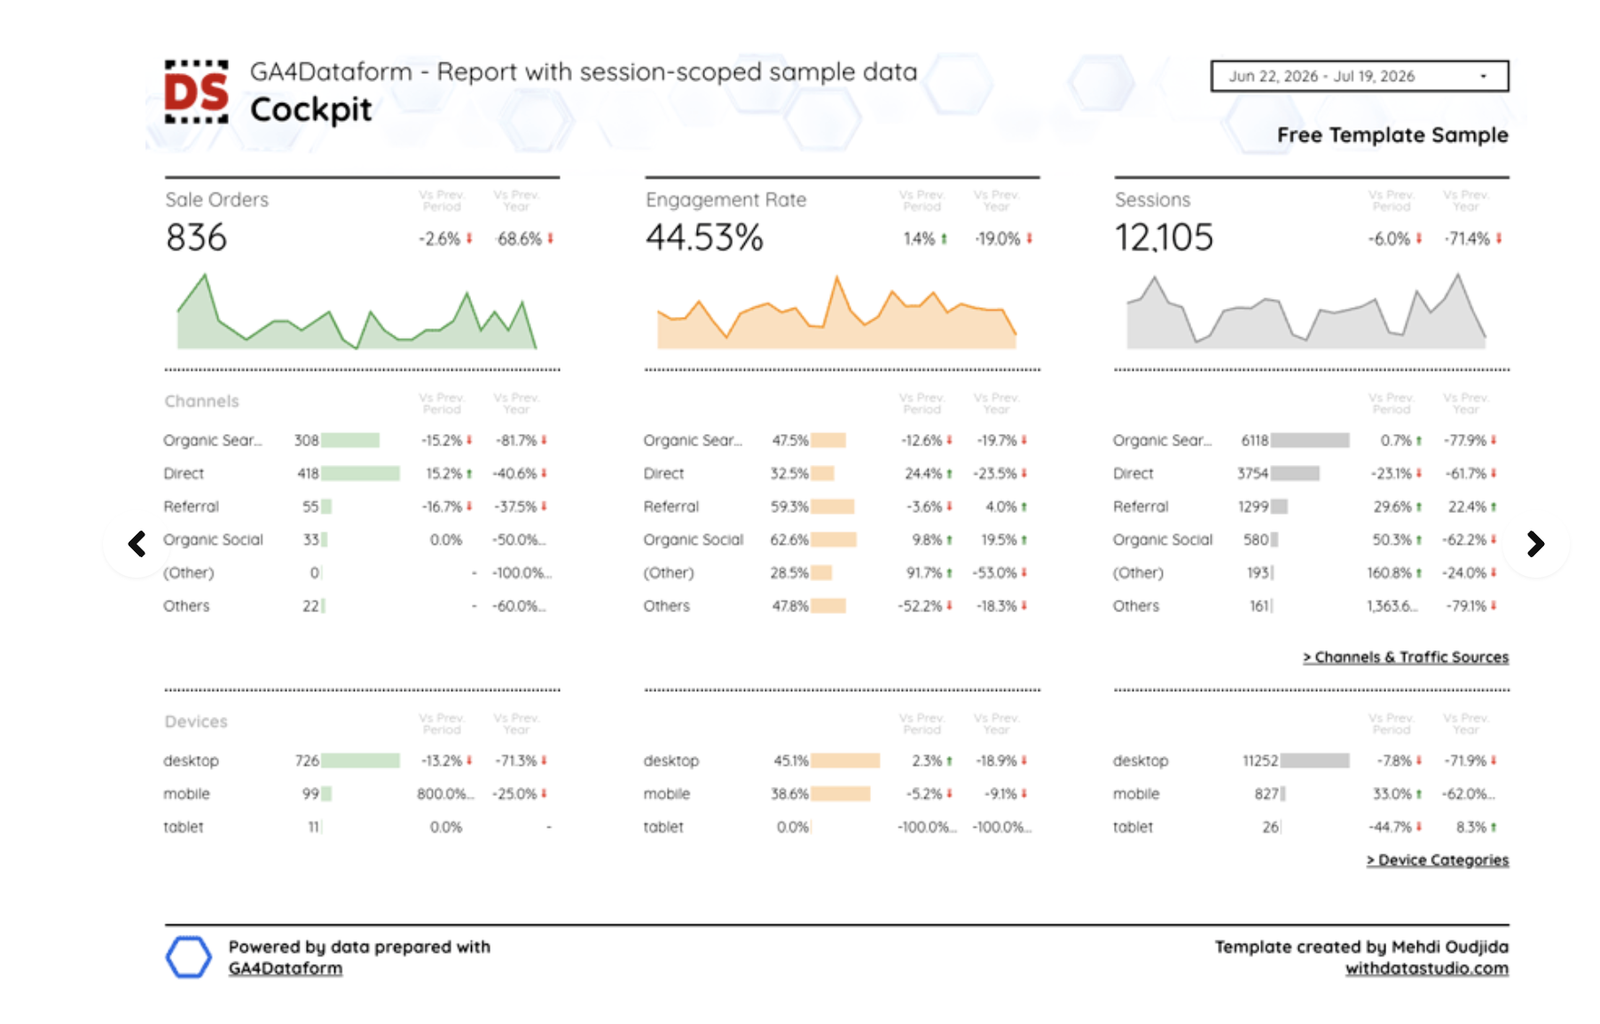Select the 827 mobile sessions value

pos(1267,794)
